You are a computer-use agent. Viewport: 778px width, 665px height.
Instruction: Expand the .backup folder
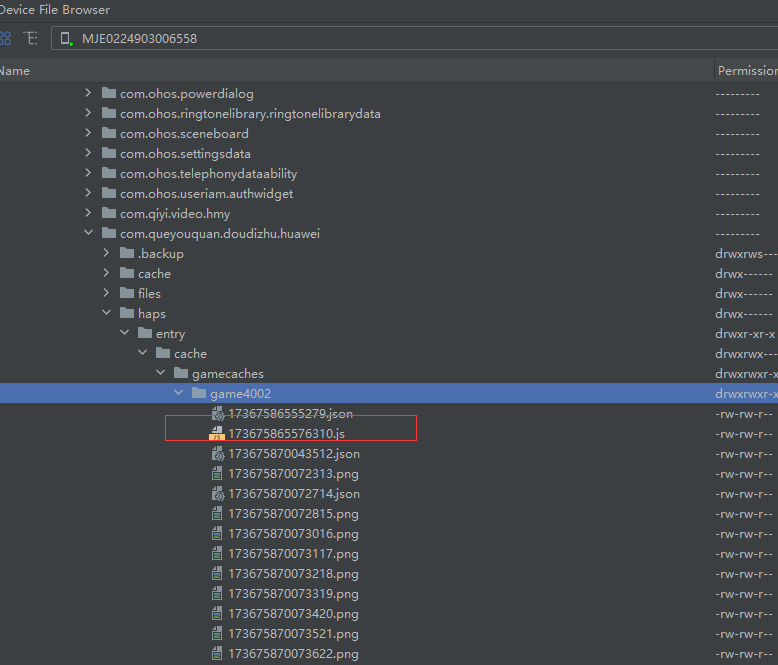click(x=106, y=253)
